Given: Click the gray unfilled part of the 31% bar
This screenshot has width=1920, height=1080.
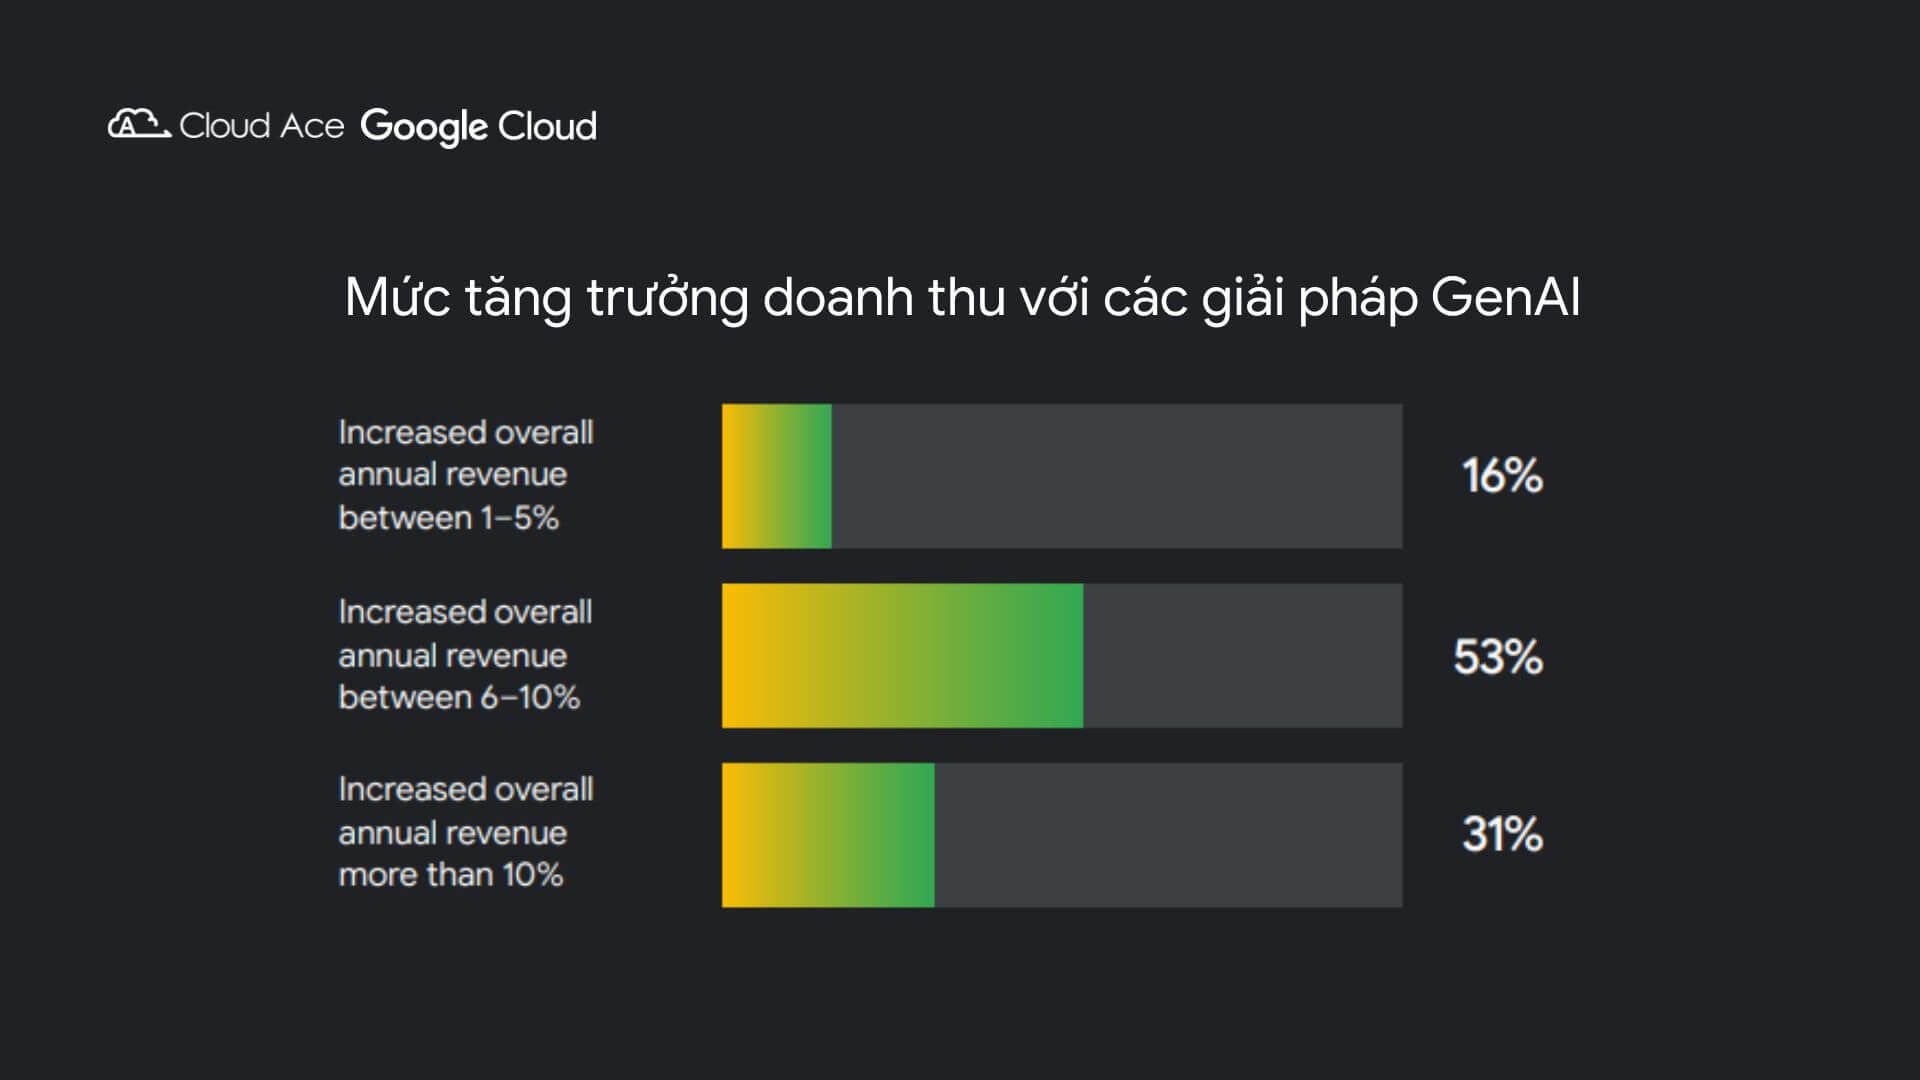Looking at the screenshot, I should point(1168,835).
